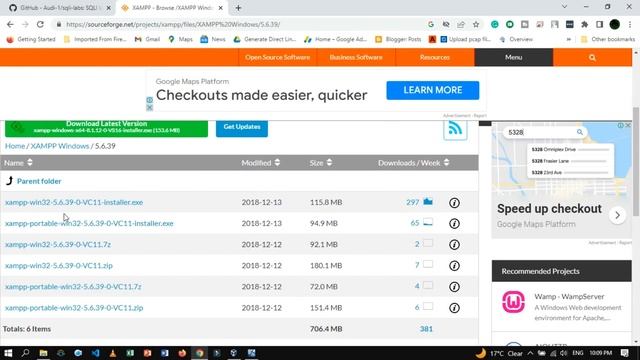Click LEARN MORE in the Google Maps ad
This screenshot has width=640, height=360.
point(433,90)
